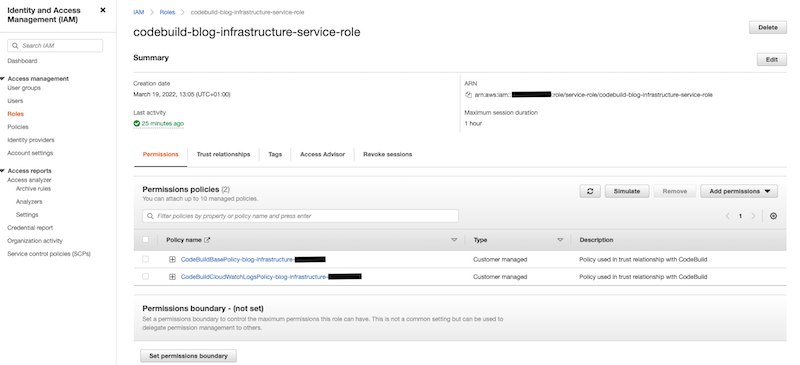This screenshot has height=365, width=800.
Task: Open the Access Advisor tab
Action: (322, 154)
